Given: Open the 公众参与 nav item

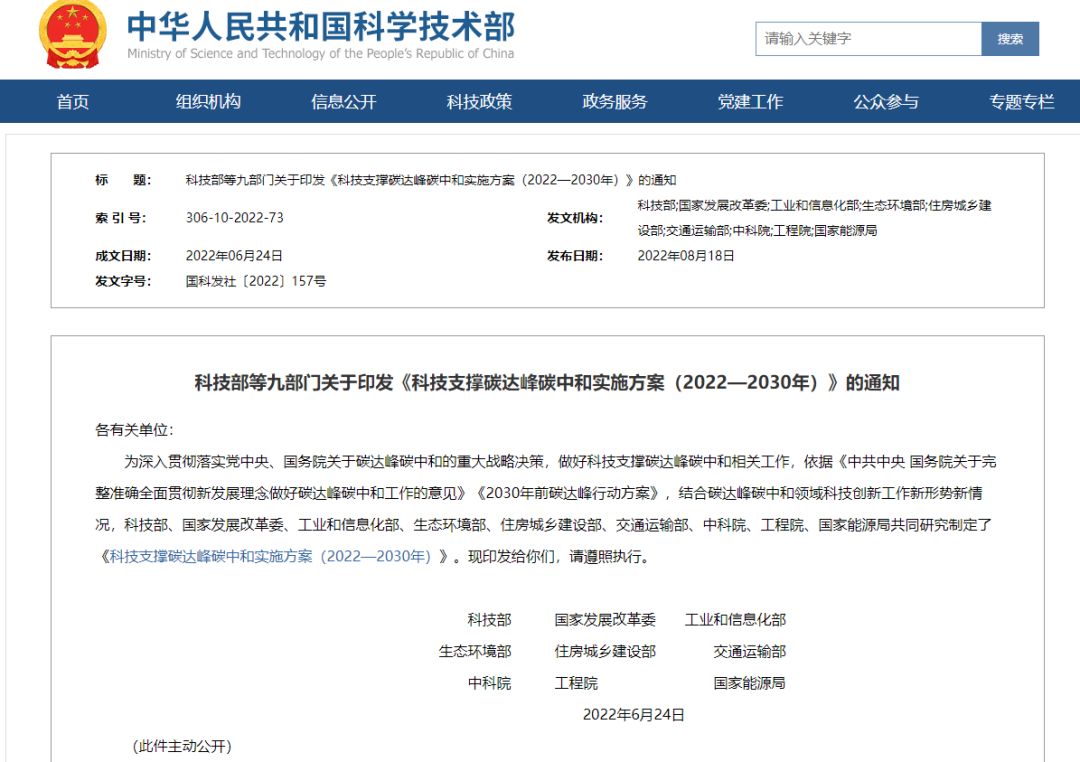Looking at the screenshot, I should (886, 102).
